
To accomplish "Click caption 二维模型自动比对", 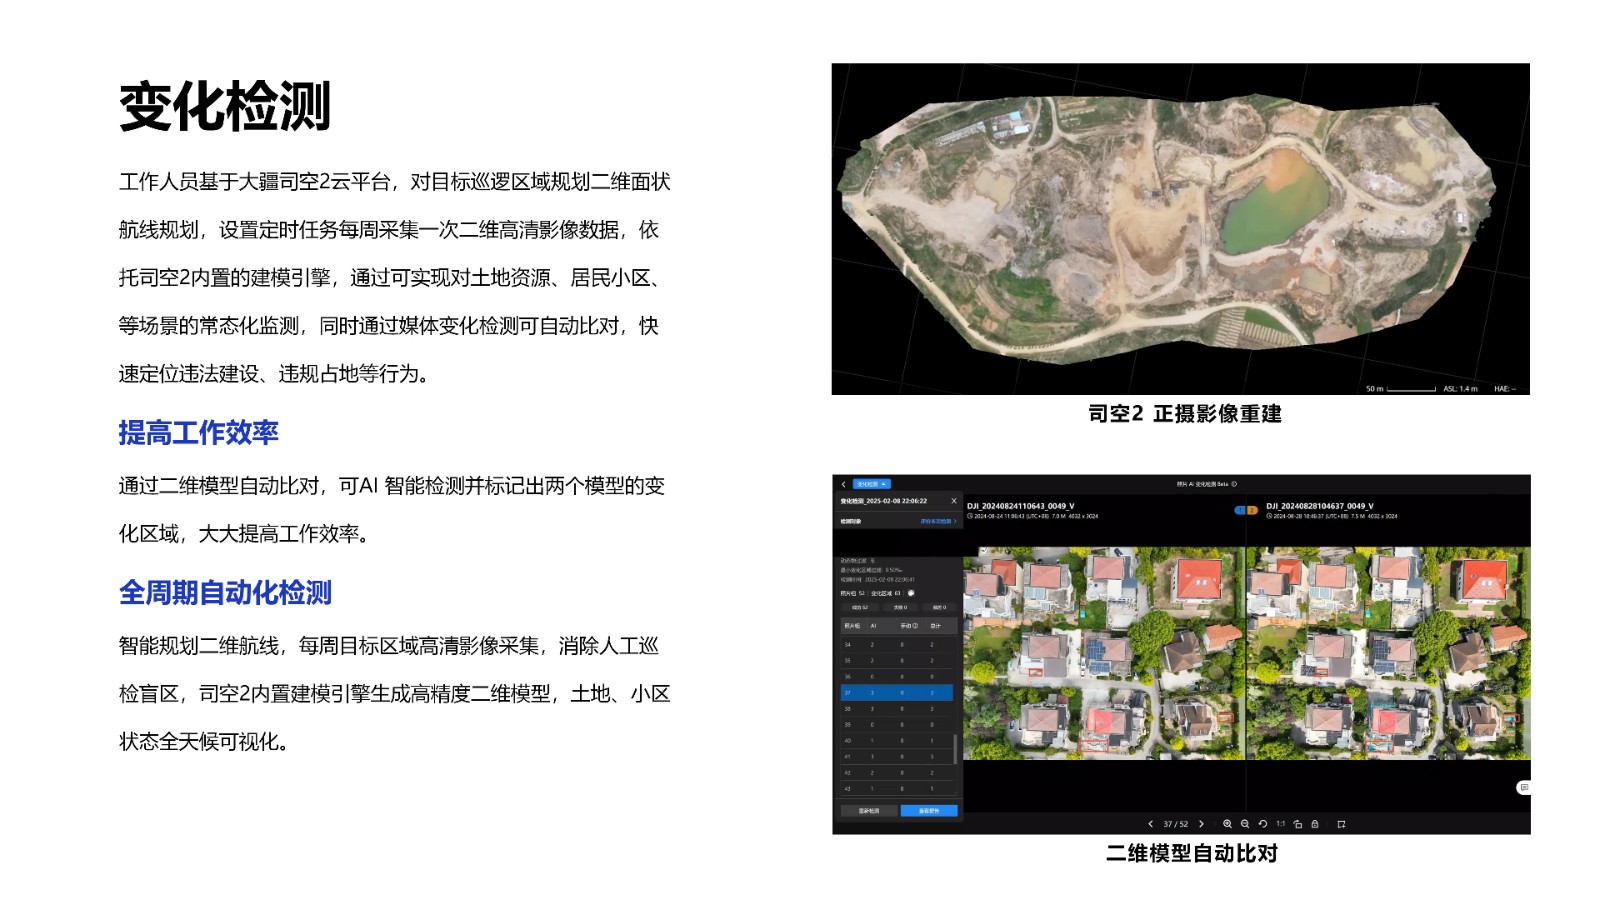I will 1192,853.
